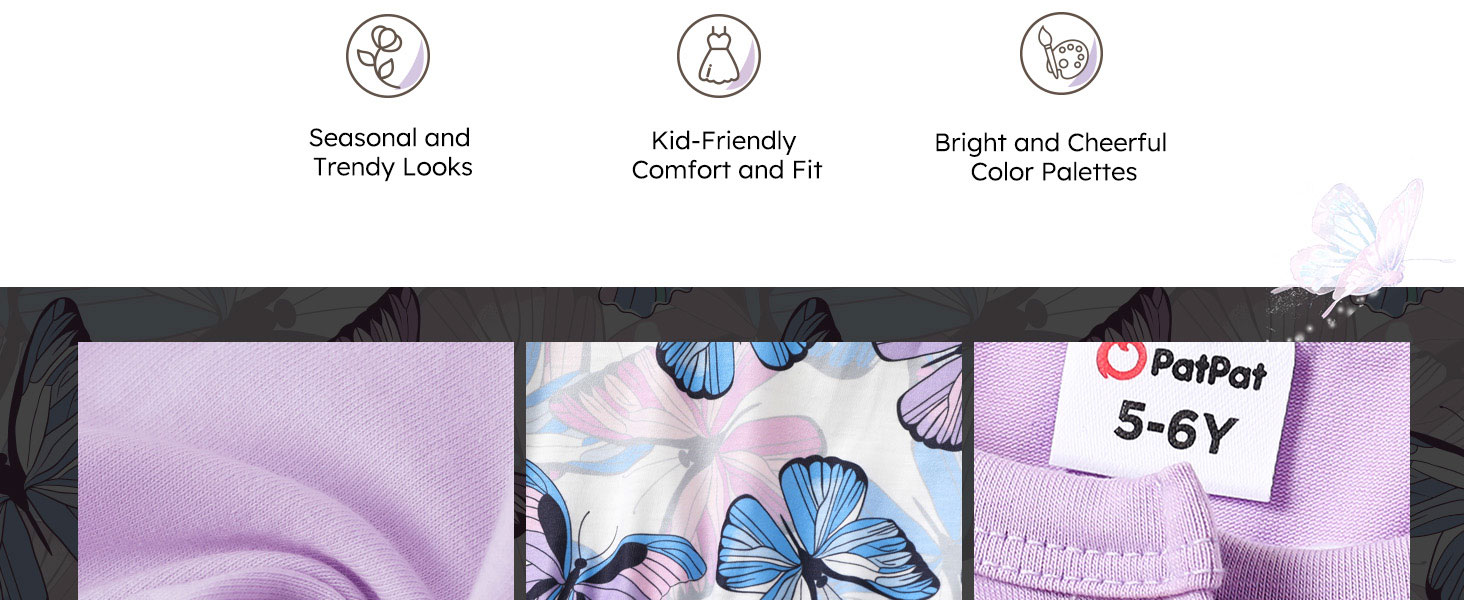Click the rose flower circle icon
1464x600 pixels.
(388, 56)
